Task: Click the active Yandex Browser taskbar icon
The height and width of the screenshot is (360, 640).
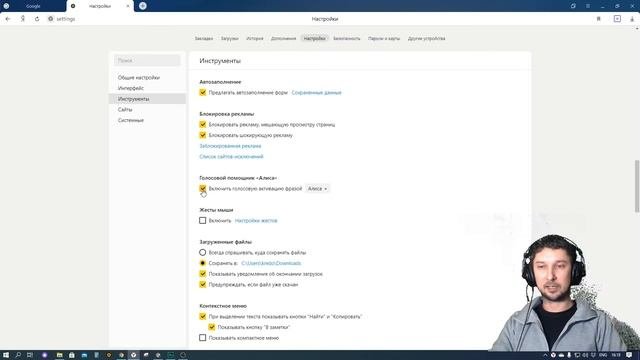Action: point(133,355)
